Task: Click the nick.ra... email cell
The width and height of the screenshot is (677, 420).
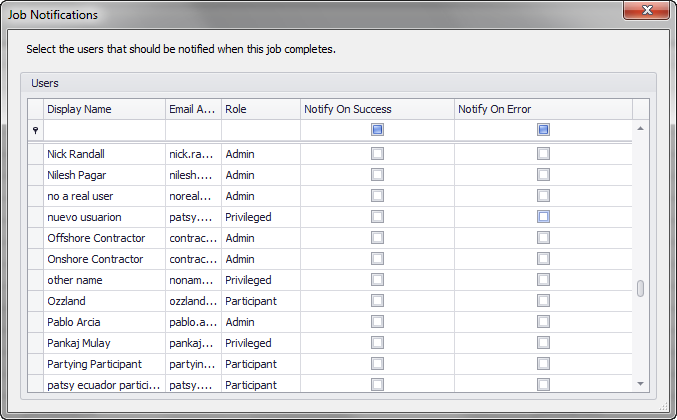Action: pos(193,154)
